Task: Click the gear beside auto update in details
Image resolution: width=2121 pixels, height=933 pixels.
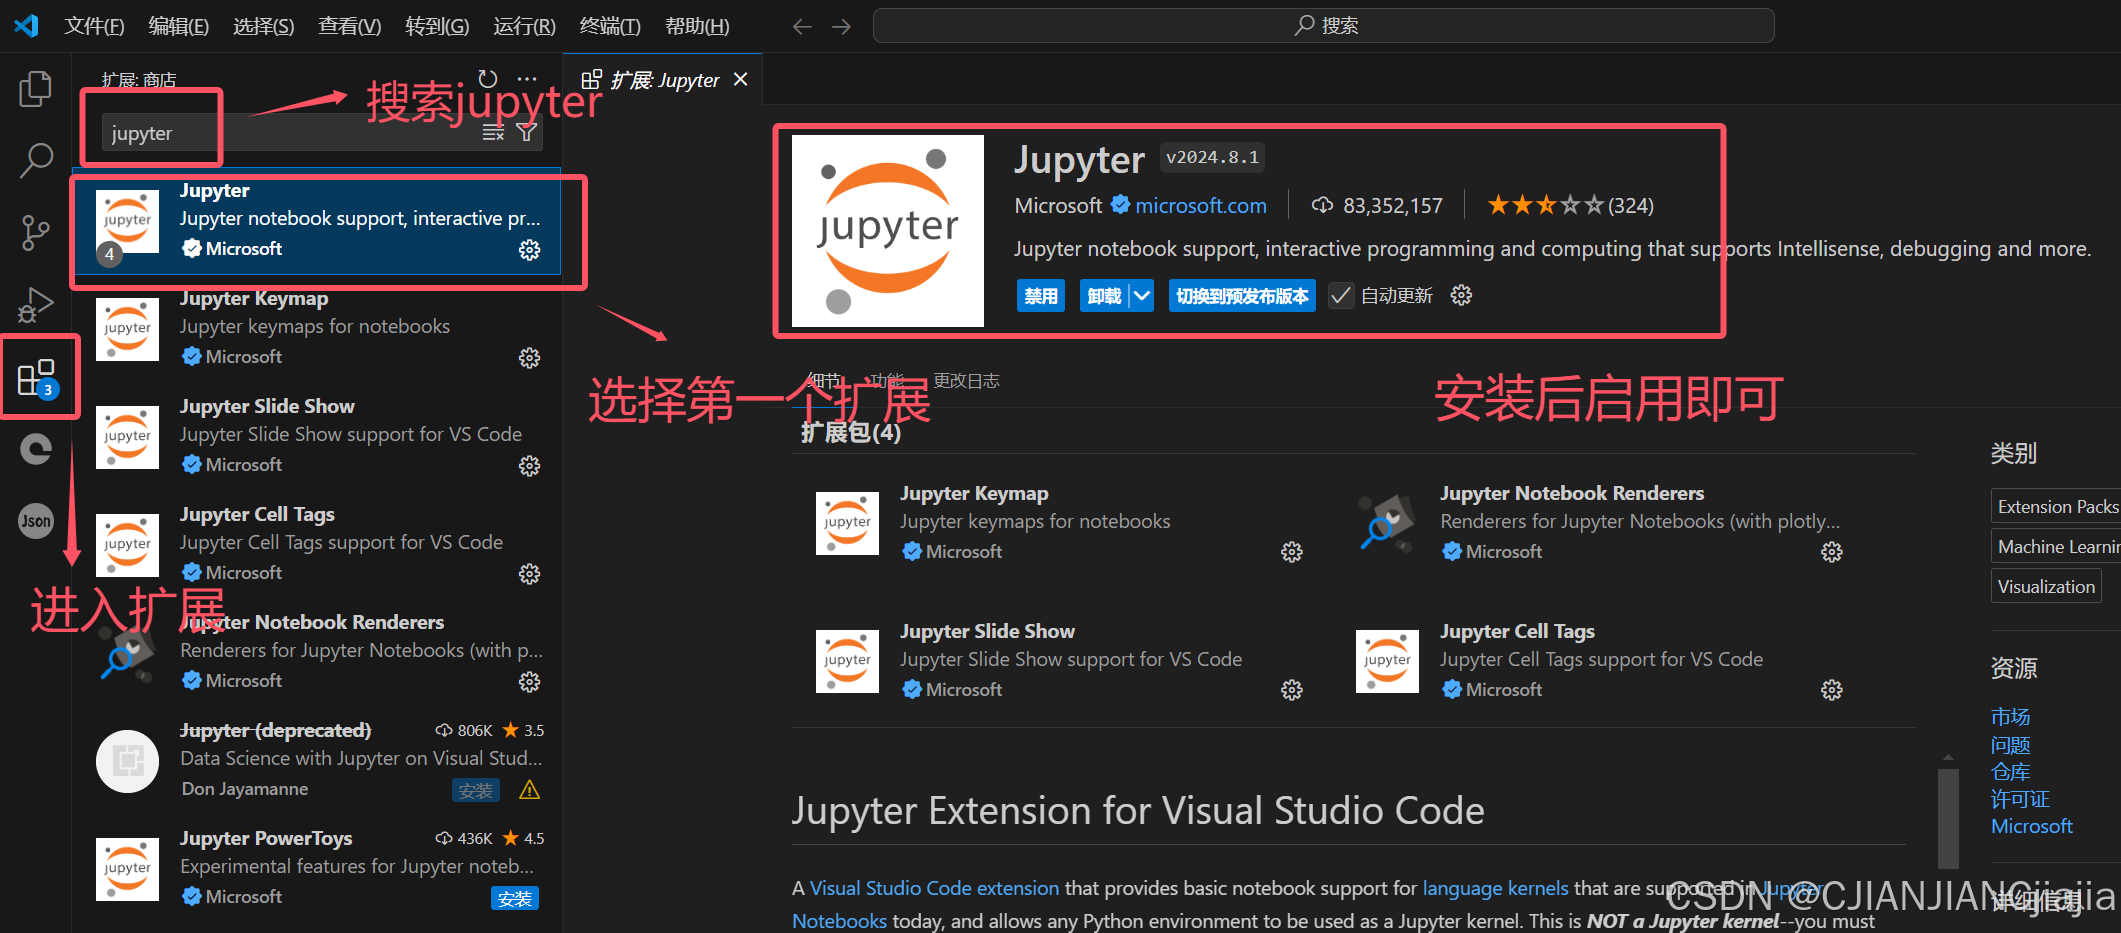Action: (x=1461, y=295)
